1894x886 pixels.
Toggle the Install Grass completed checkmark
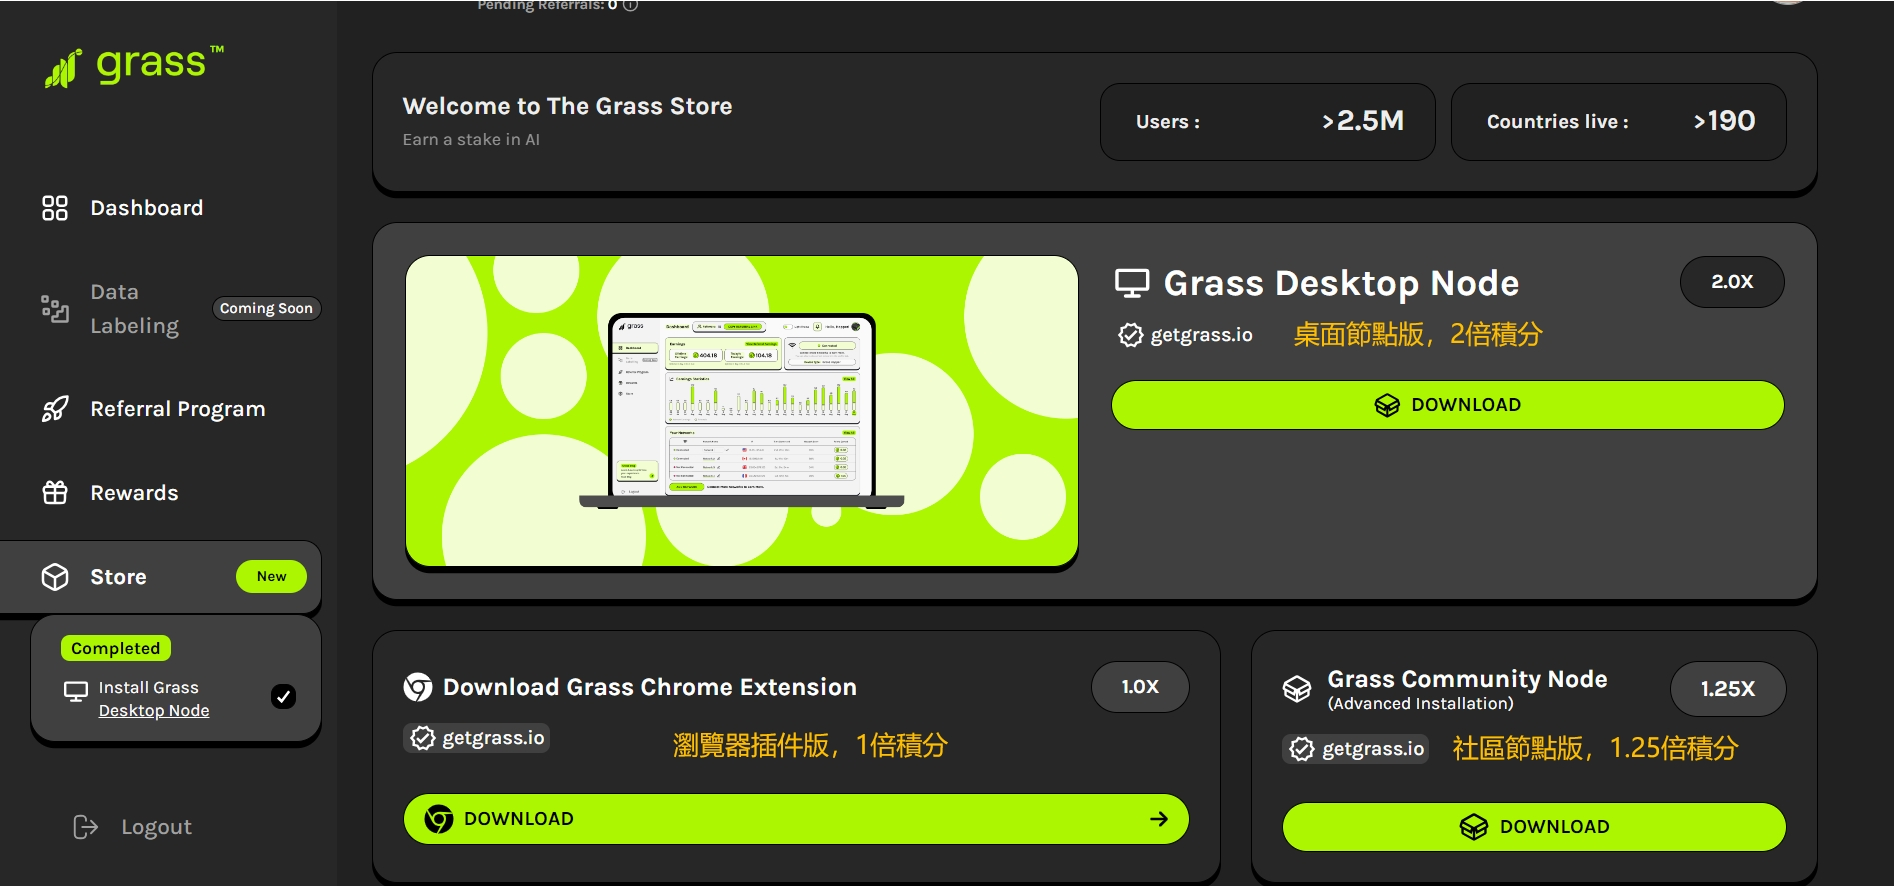(x=284, y=697)
